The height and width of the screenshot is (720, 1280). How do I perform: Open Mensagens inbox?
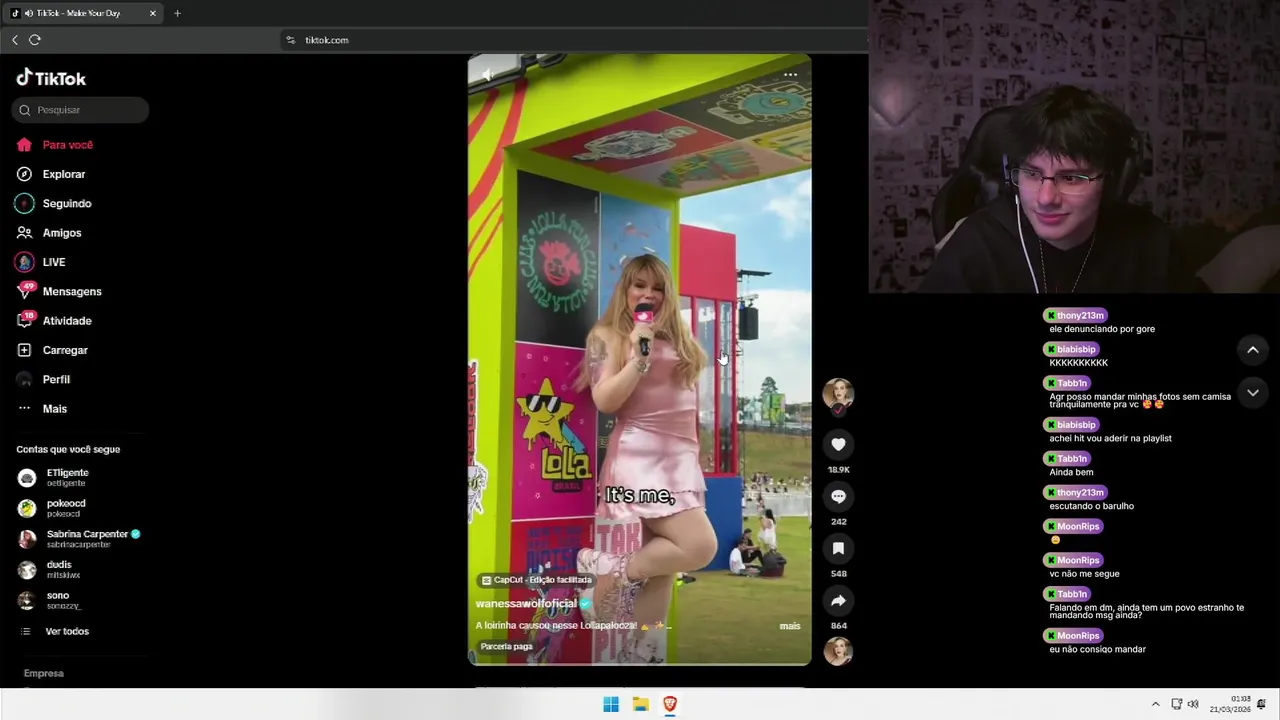click(59, 291)
